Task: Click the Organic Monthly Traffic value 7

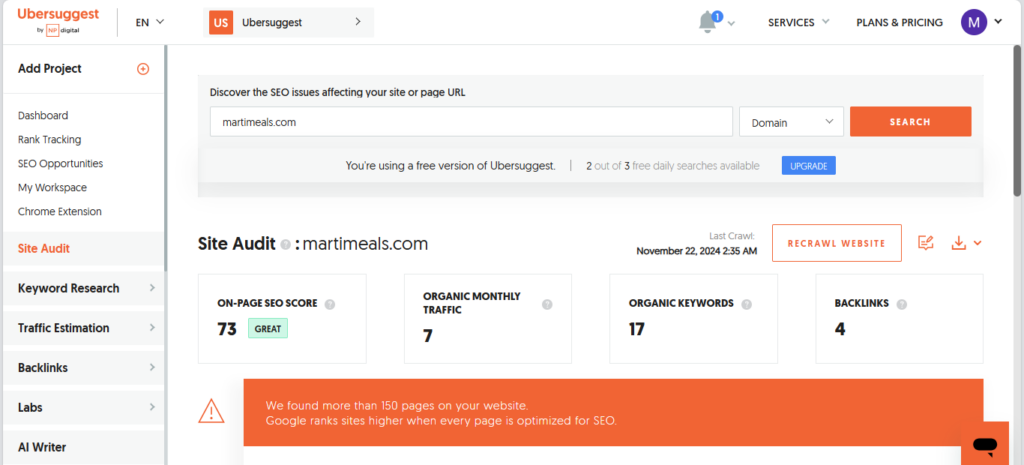Action: (428, 336)
